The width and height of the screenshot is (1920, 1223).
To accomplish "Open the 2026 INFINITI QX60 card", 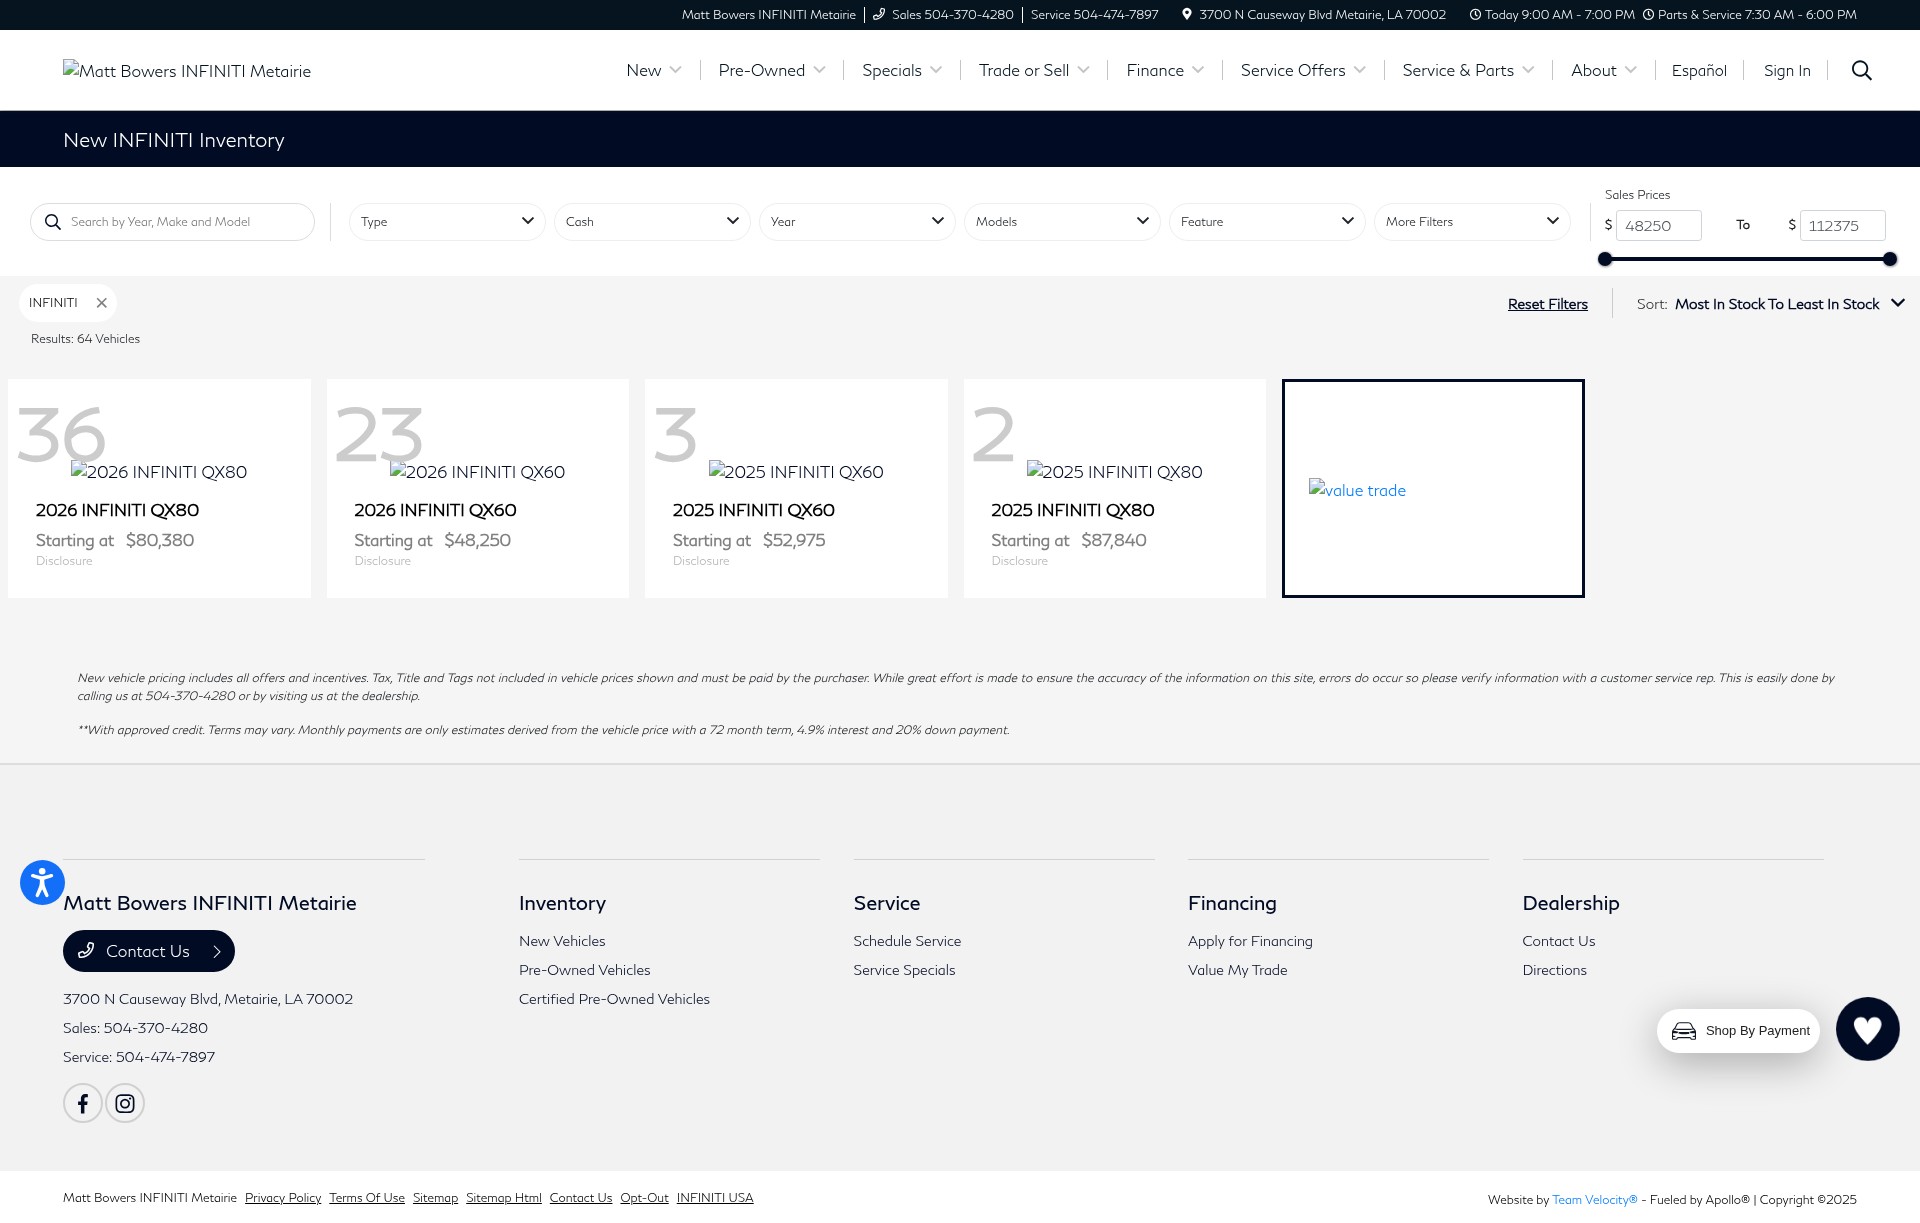I will (477, 488).
